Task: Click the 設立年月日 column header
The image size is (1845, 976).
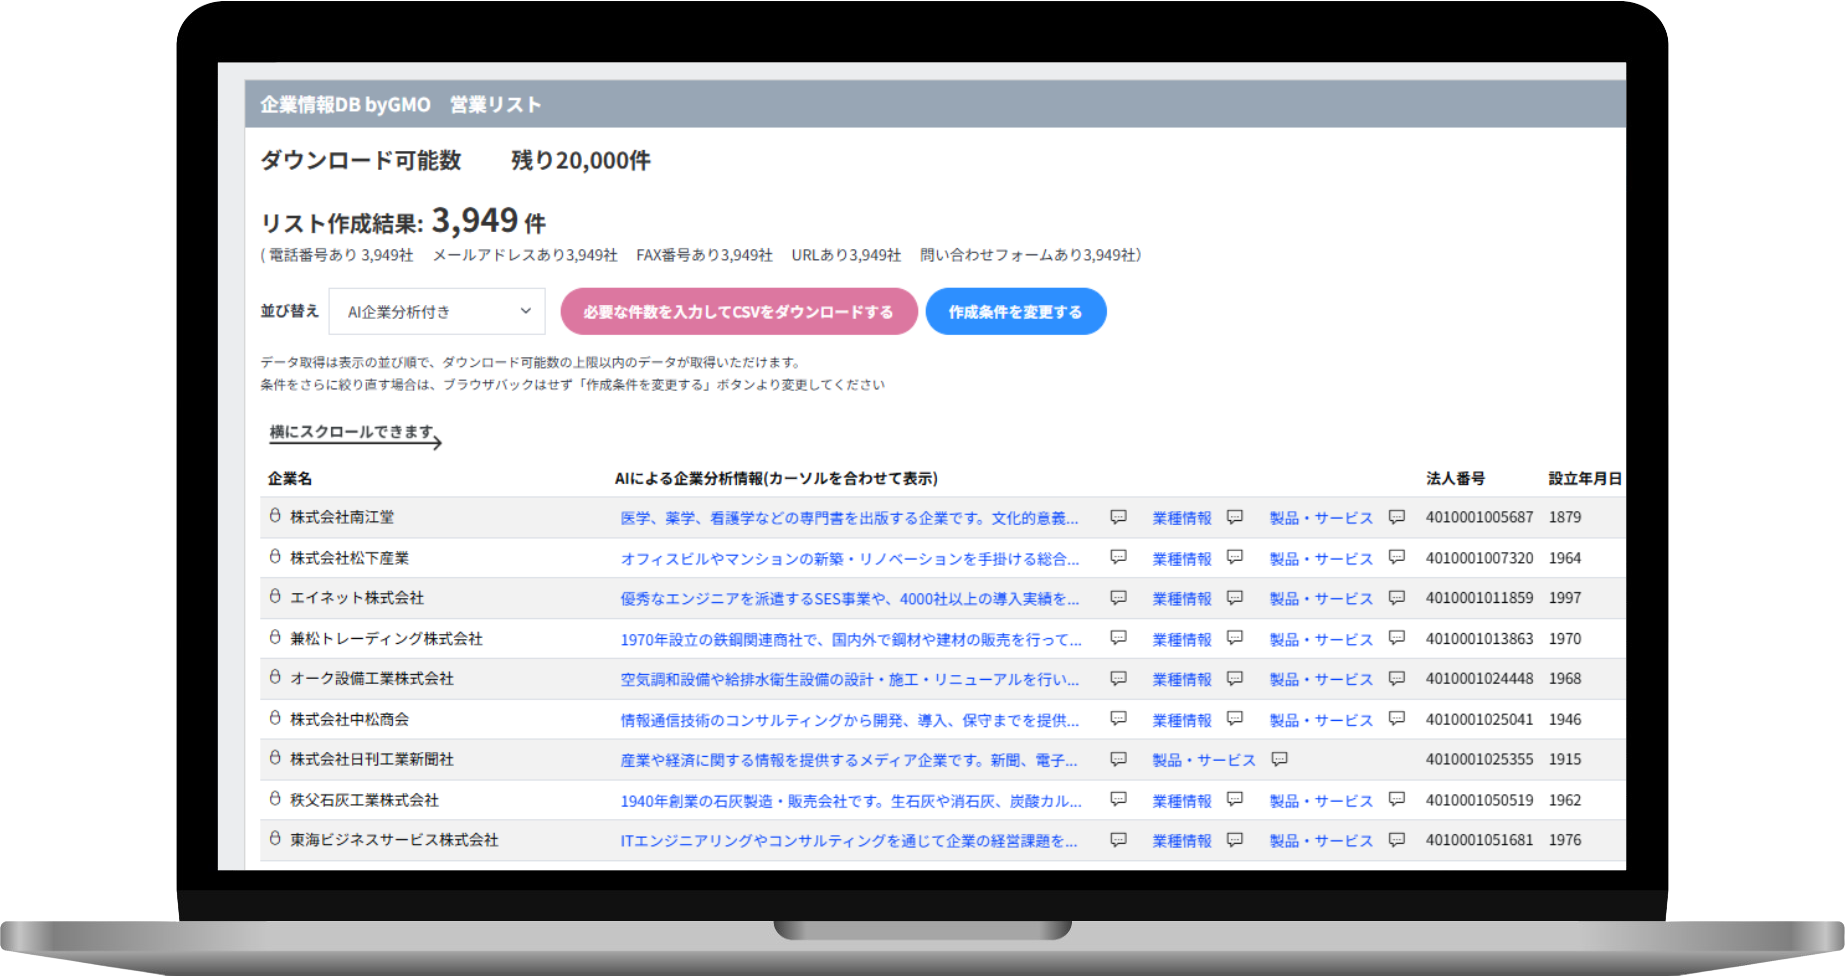Action: (1584, 478)
